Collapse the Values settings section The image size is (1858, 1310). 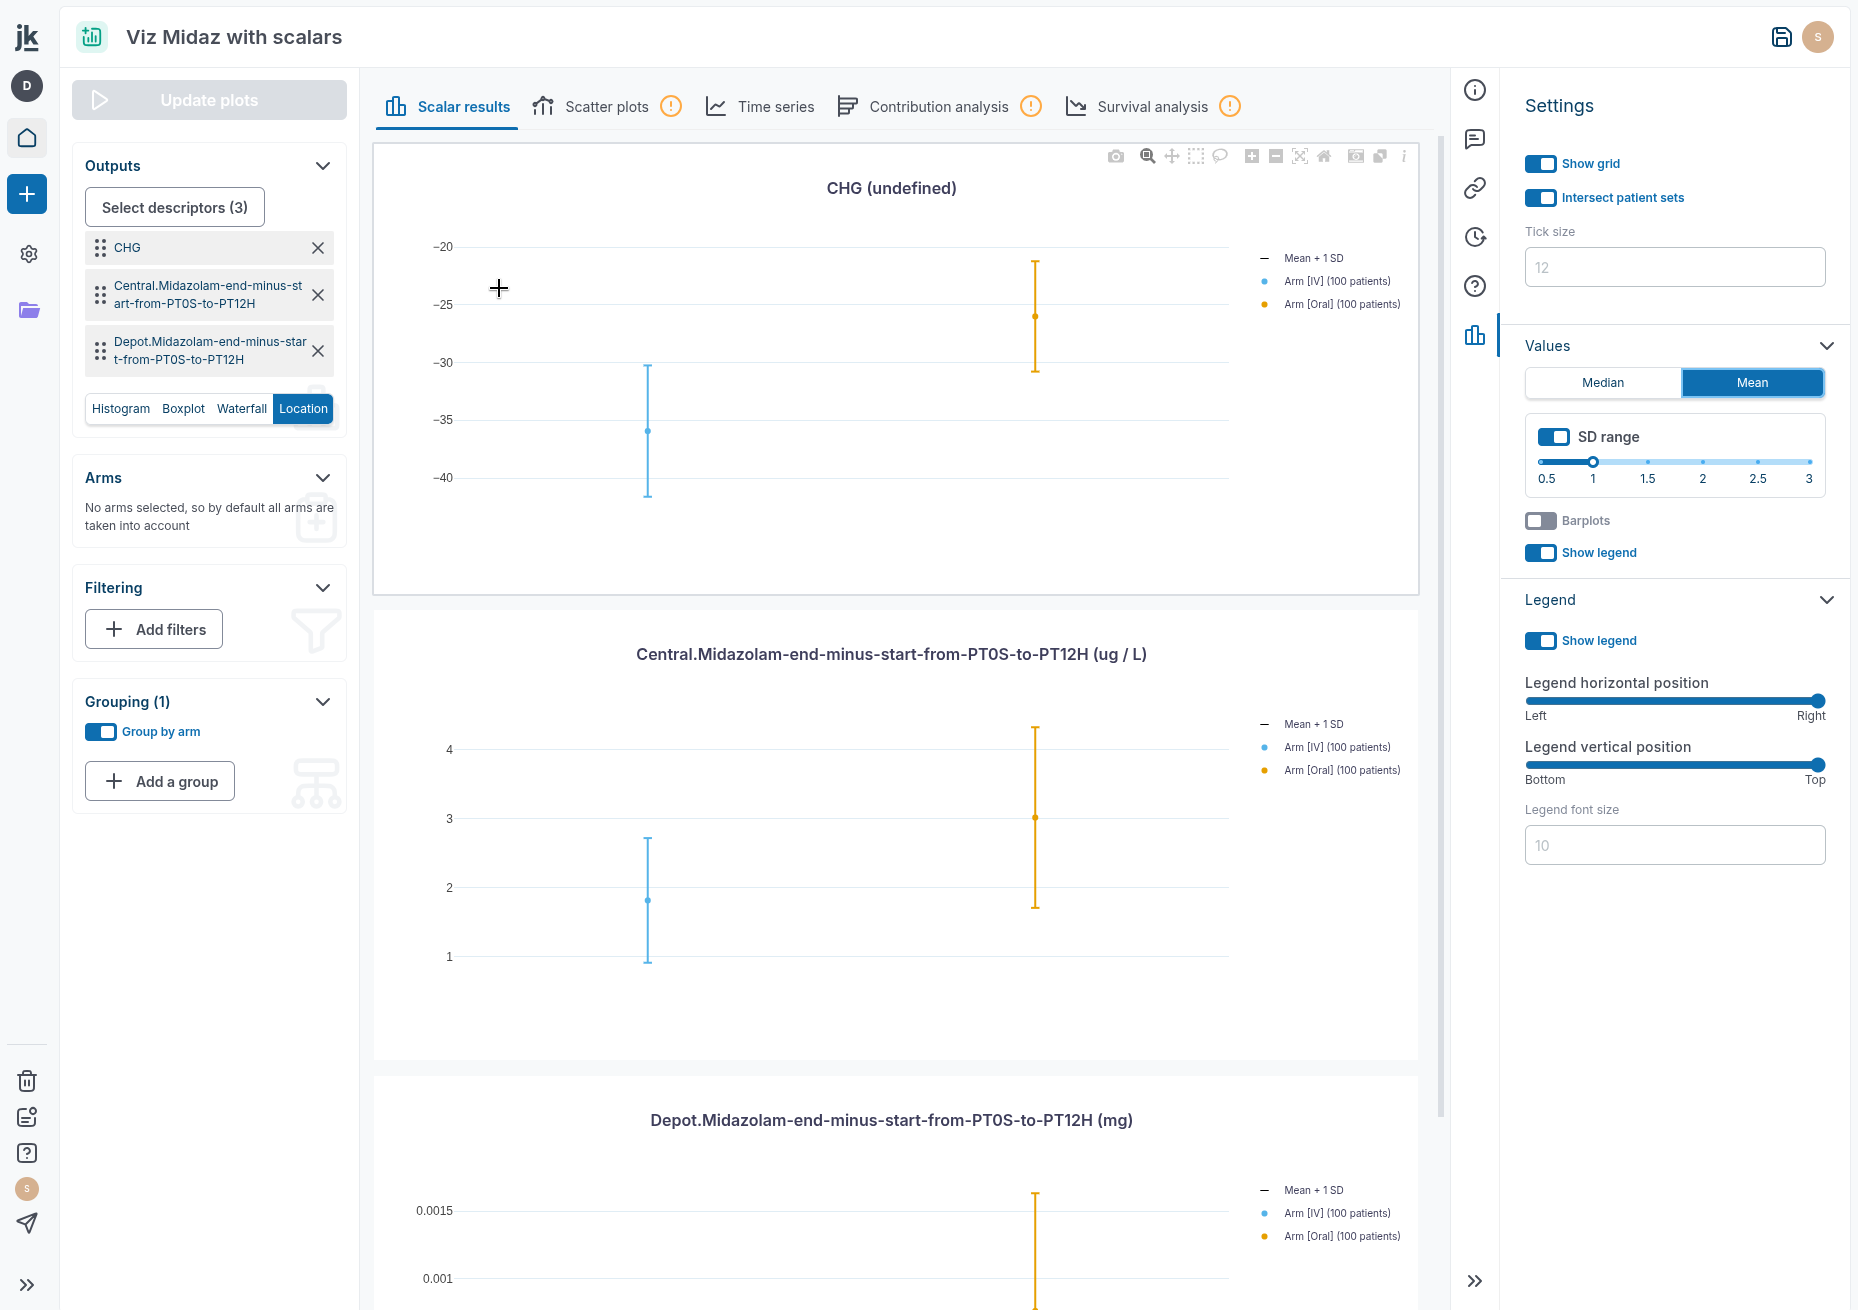pos(1826,346)
